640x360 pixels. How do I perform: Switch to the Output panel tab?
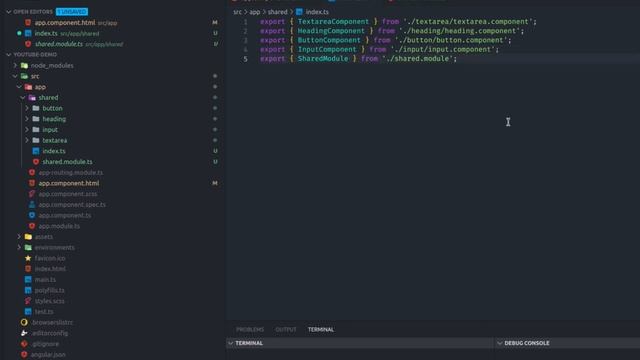(286, 329)
